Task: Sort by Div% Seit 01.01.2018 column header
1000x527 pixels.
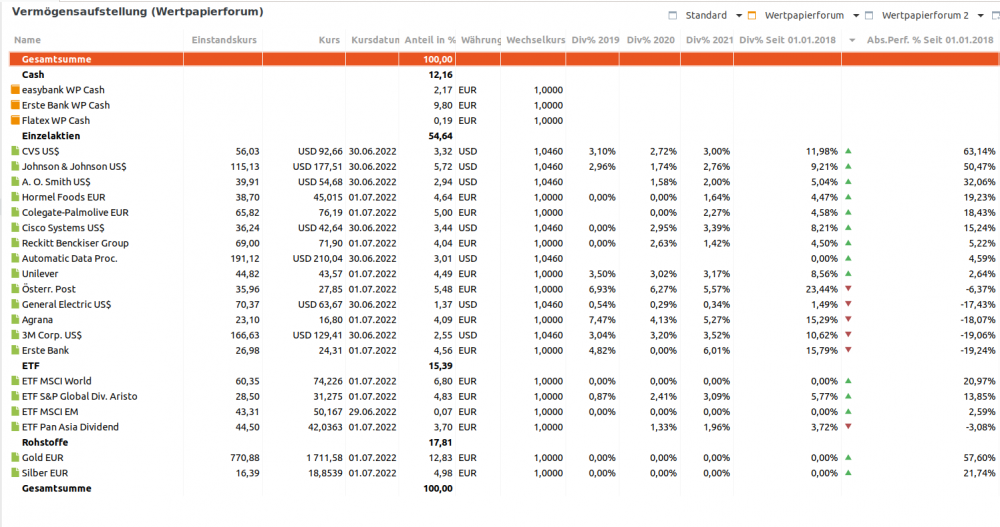Action: coord(787,40)
